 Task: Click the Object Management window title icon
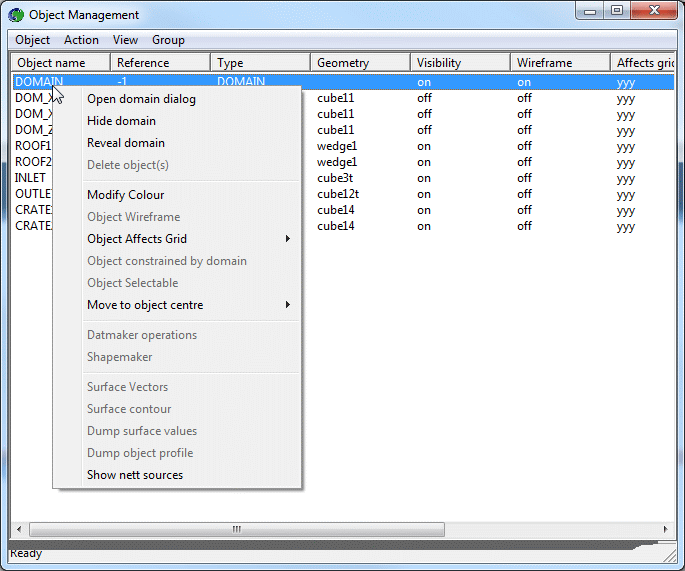(17, 15)
